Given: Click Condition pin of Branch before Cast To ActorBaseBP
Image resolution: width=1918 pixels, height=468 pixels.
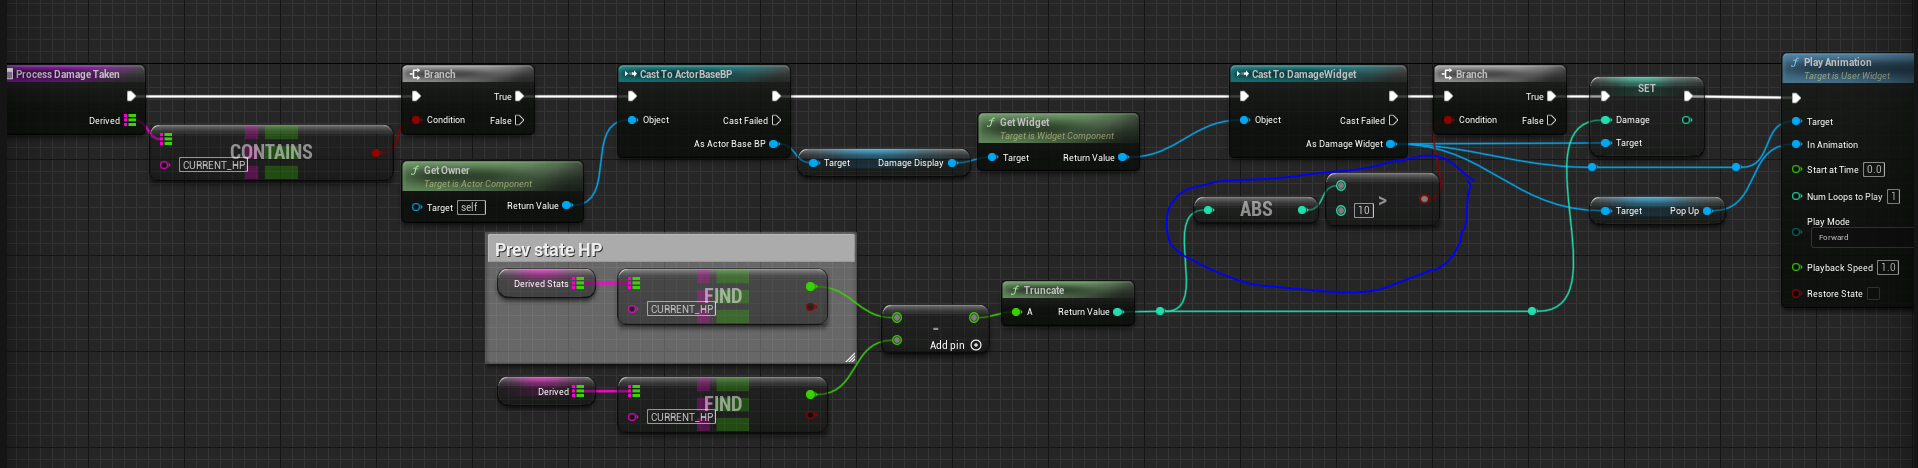Looking at the screenshot, I should pos(416,120).
